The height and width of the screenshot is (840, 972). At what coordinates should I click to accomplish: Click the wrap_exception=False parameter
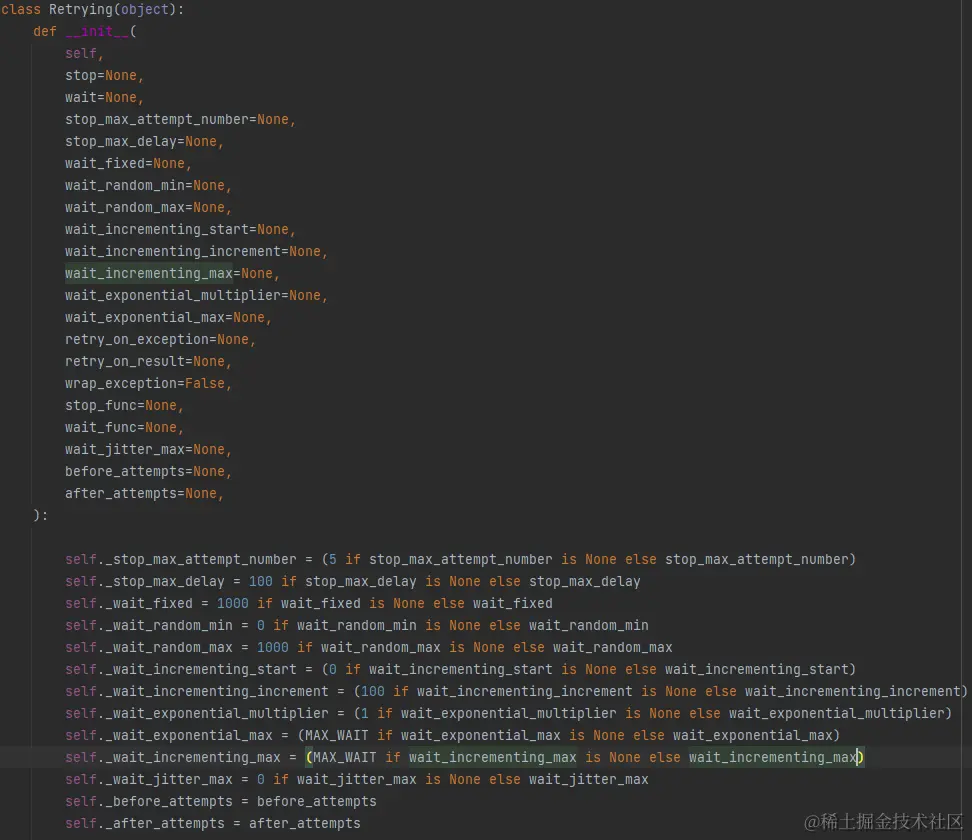pyautogui.click(x=148, y=383)
